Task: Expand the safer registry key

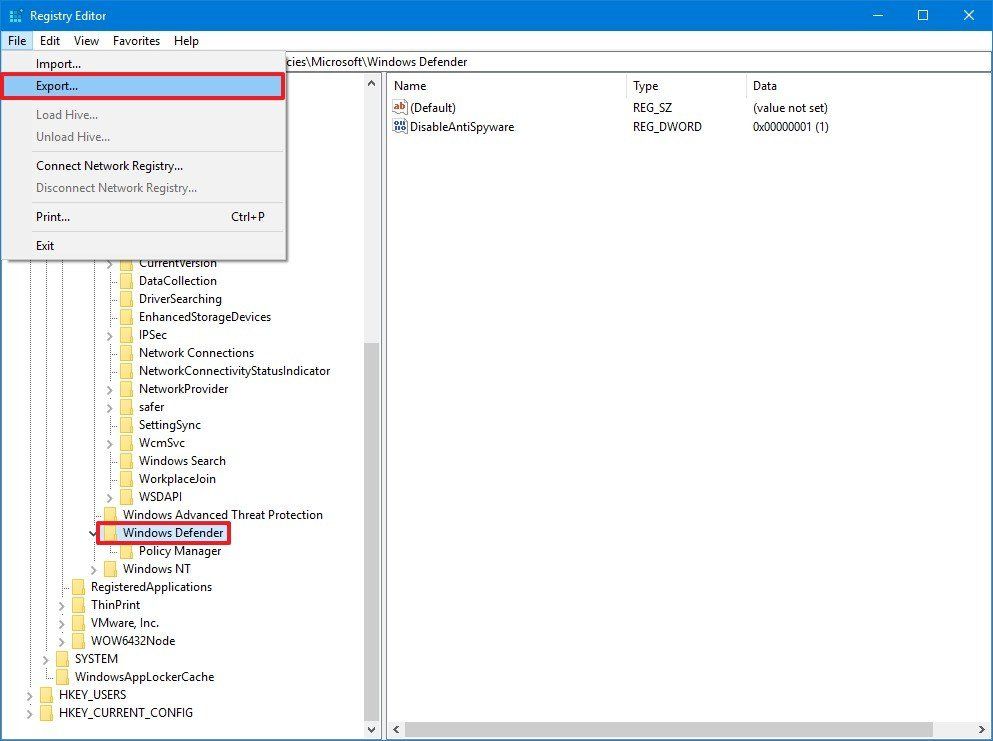Action: [x=110, y=407]
